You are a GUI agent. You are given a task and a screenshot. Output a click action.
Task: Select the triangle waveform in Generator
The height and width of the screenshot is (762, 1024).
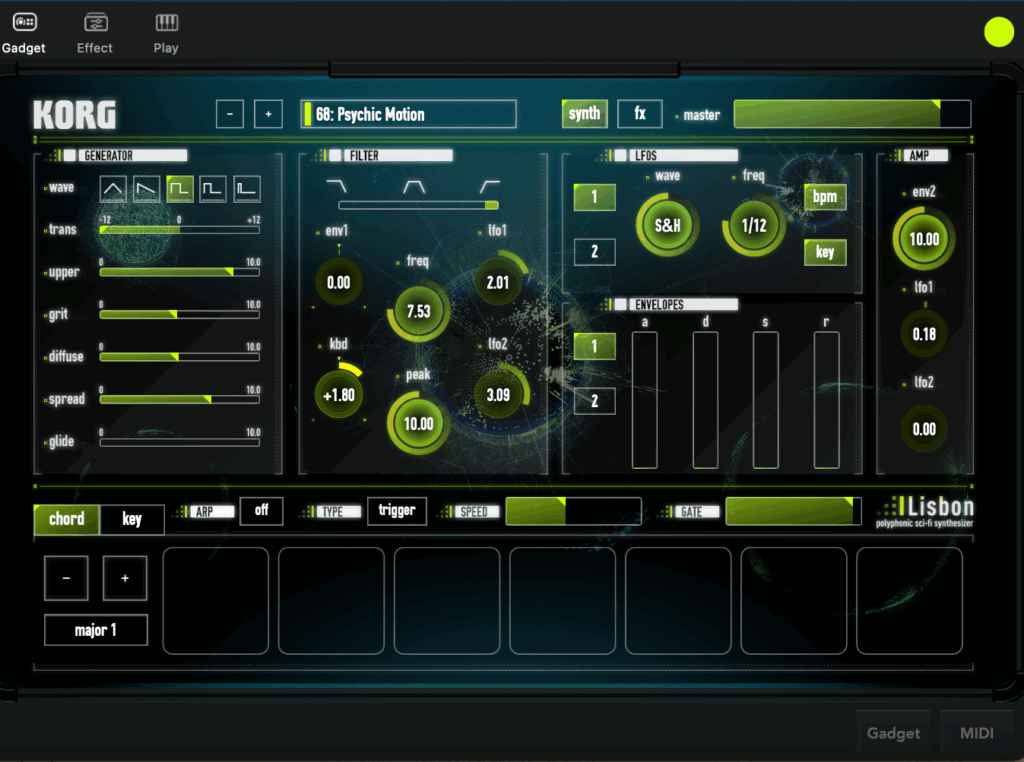point(113,188)
